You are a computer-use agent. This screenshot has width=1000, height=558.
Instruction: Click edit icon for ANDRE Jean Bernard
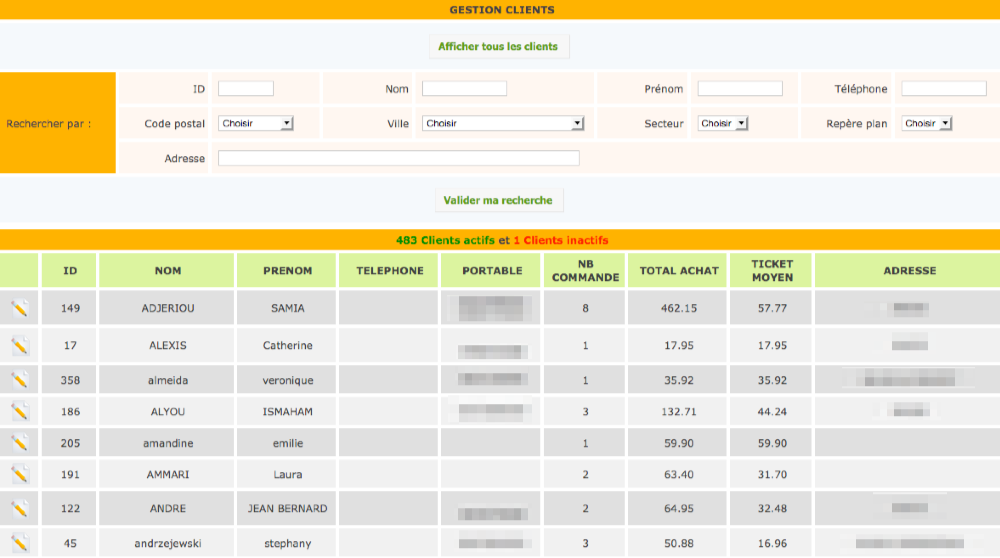tap(20, 509)
